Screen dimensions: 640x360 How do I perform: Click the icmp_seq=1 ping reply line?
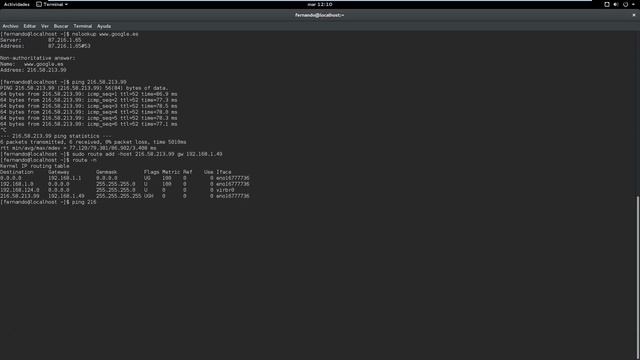tap(89, 94)
